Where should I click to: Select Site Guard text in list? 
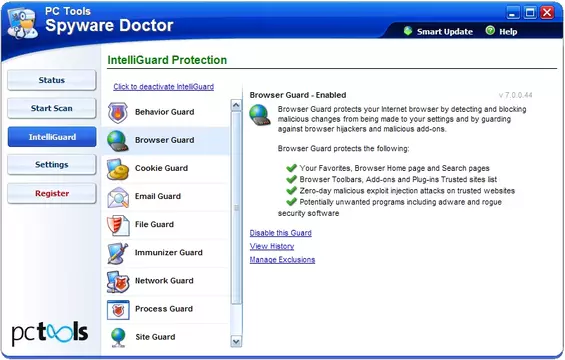tap(155, 337)
